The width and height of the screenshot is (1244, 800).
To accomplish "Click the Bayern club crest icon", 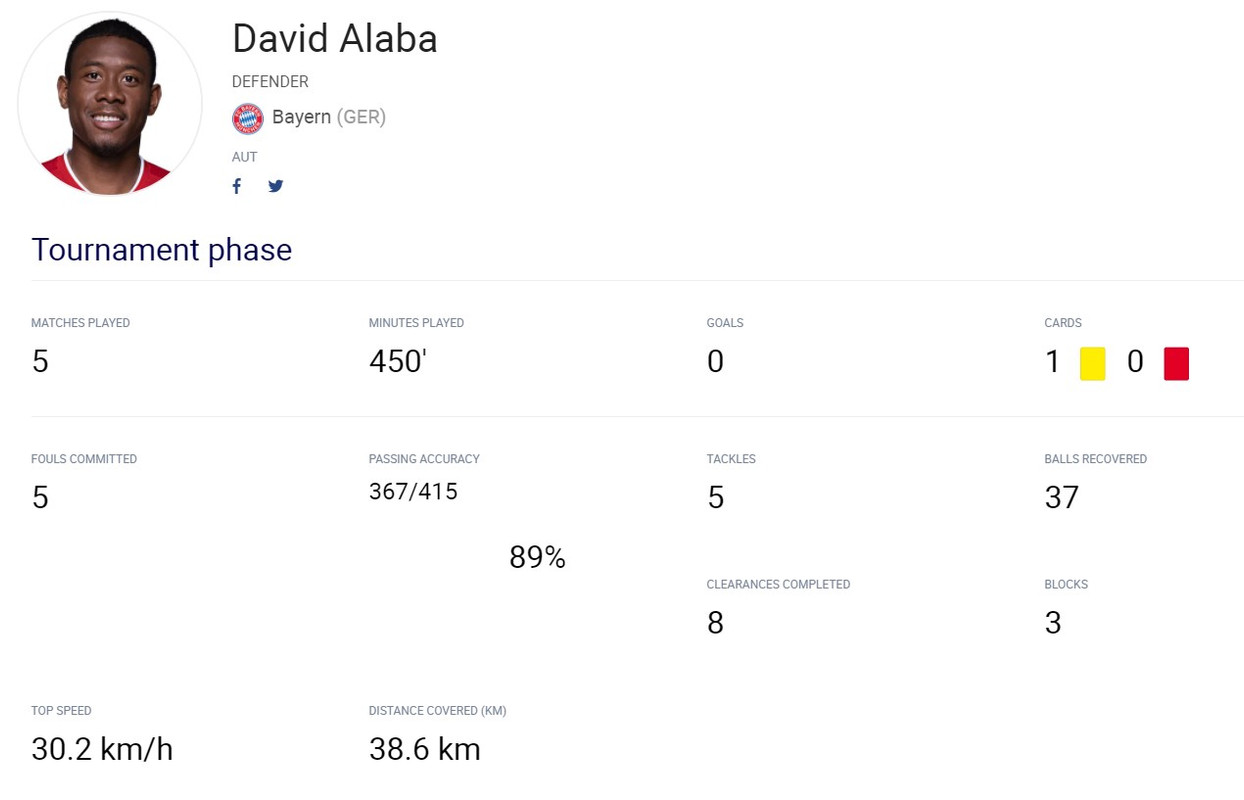I will [248, 118].
